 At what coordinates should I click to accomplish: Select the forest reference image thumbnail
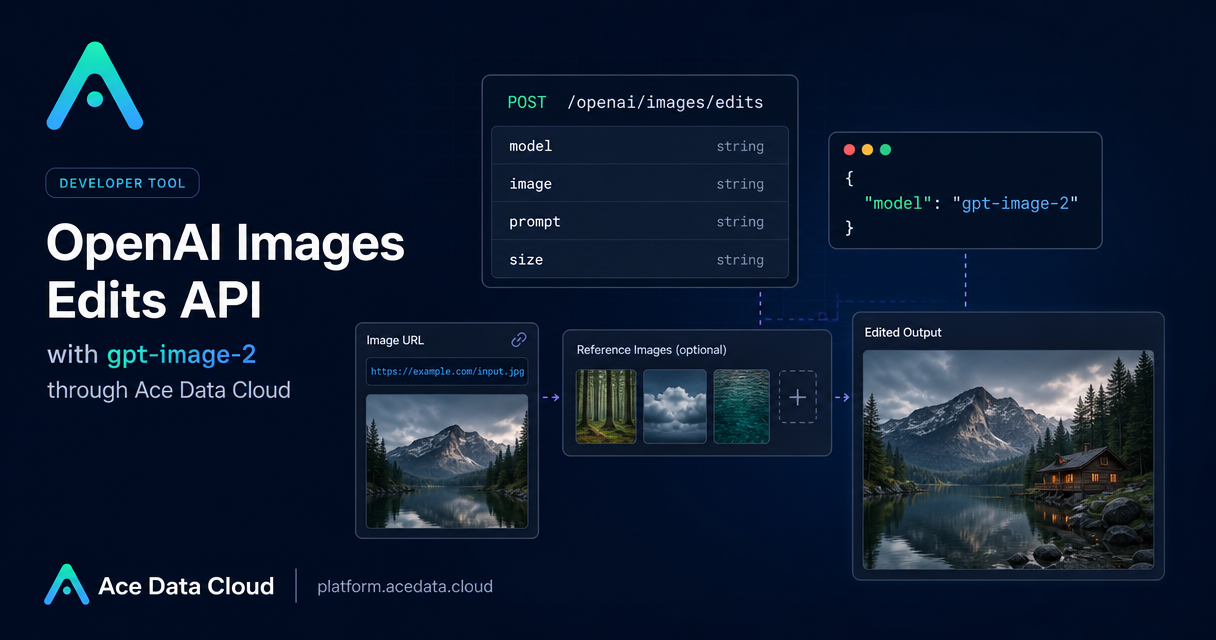pyautogui.click(x=606, y=407)
